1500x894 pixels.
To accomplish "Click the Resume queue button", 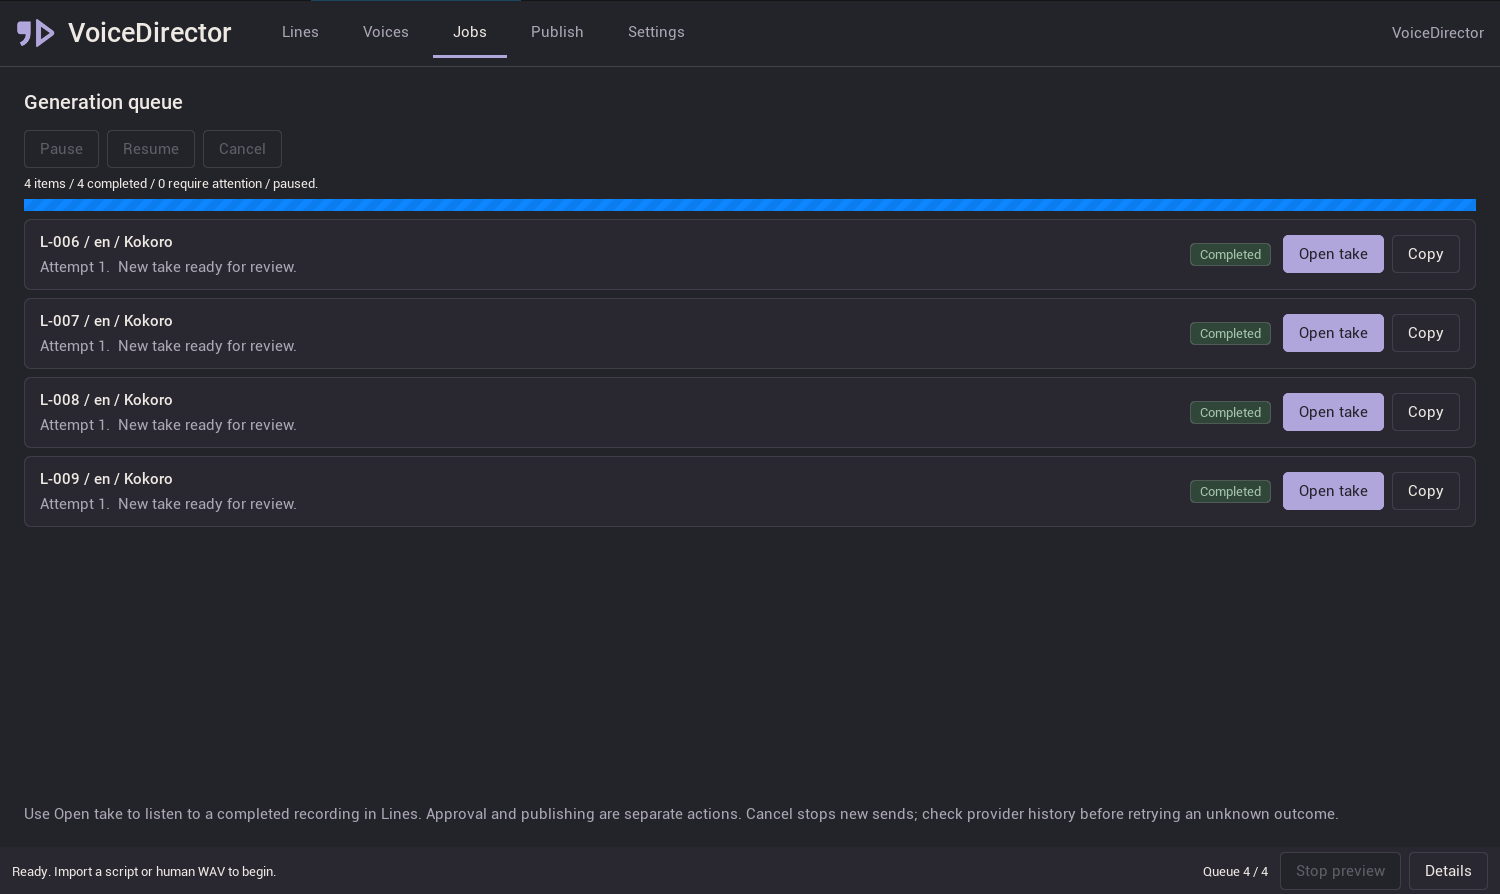I will click(151, 149).
